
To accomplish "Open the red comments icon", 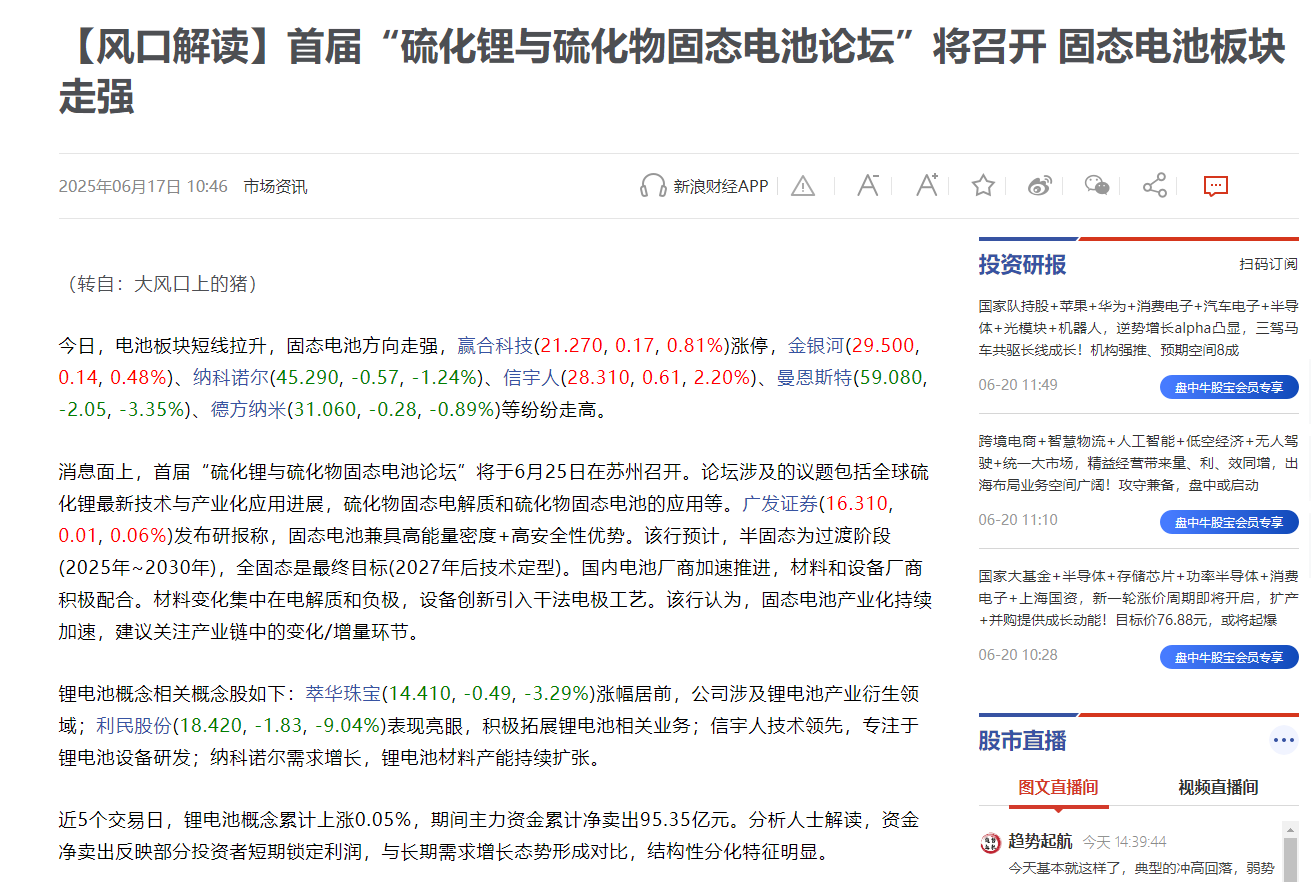I will [1215, 186].
